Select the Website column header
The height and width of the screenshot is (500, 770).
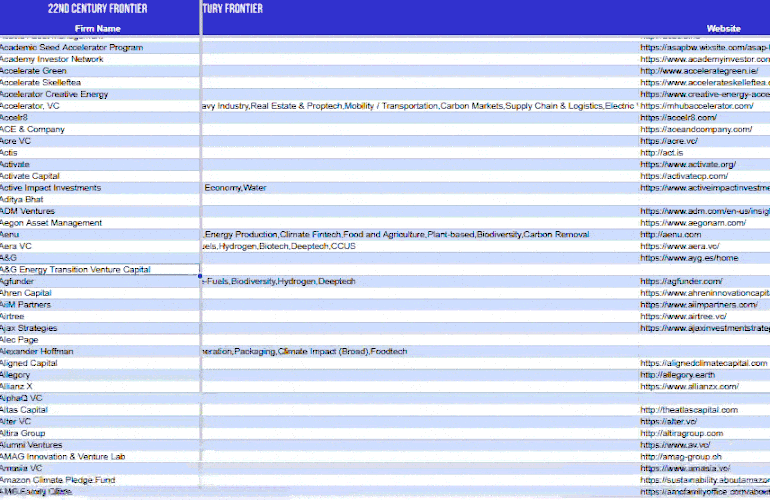[723, 28]
